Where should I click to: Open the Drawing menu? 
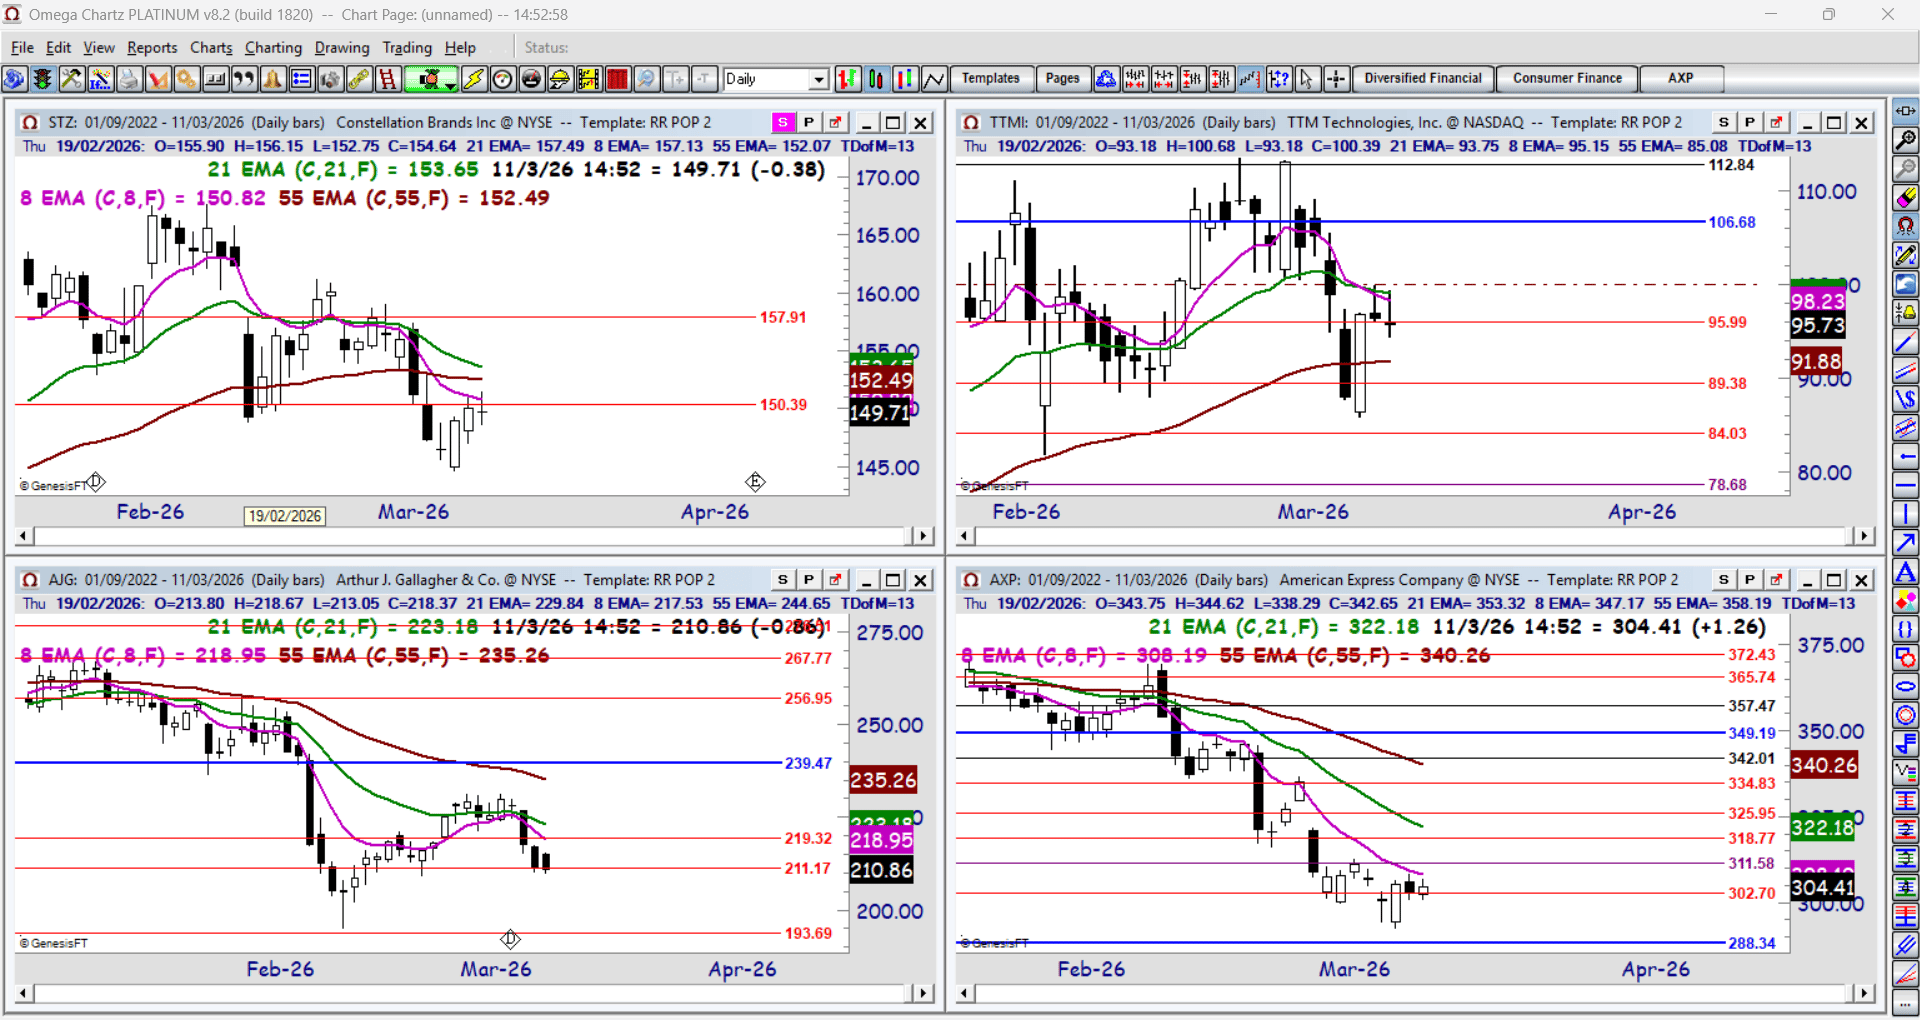pos(342,47)
